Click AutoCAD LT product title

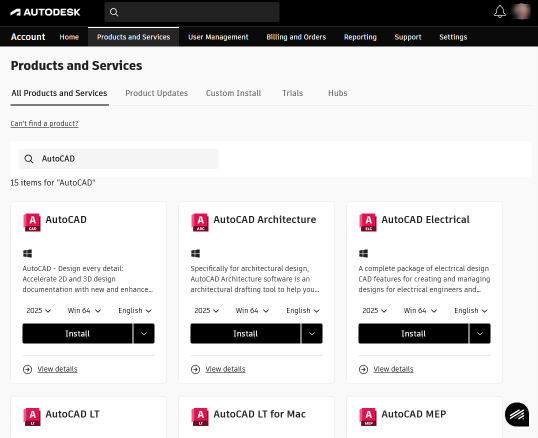(72, 414)
